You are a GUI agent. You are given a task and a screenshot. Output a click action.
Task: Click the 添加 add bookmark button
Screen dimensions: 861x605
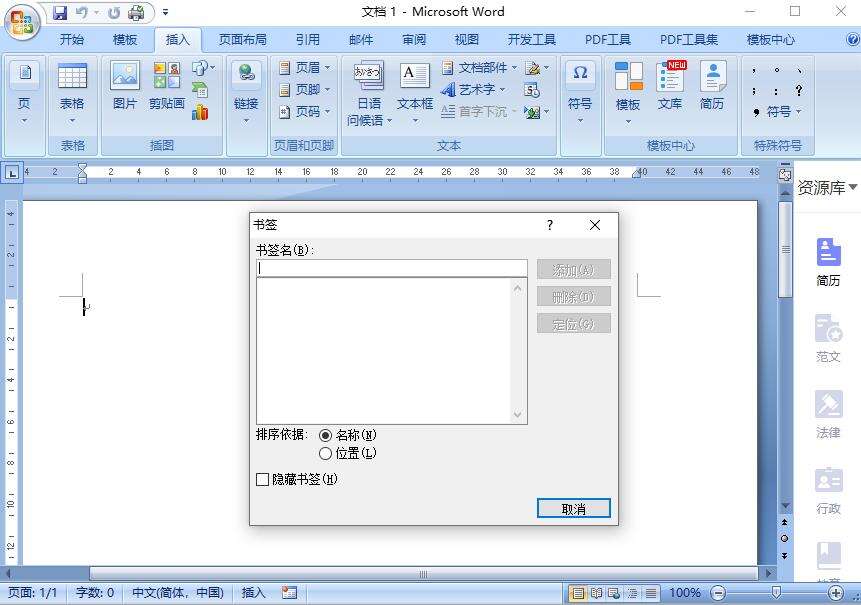(574, 270)
